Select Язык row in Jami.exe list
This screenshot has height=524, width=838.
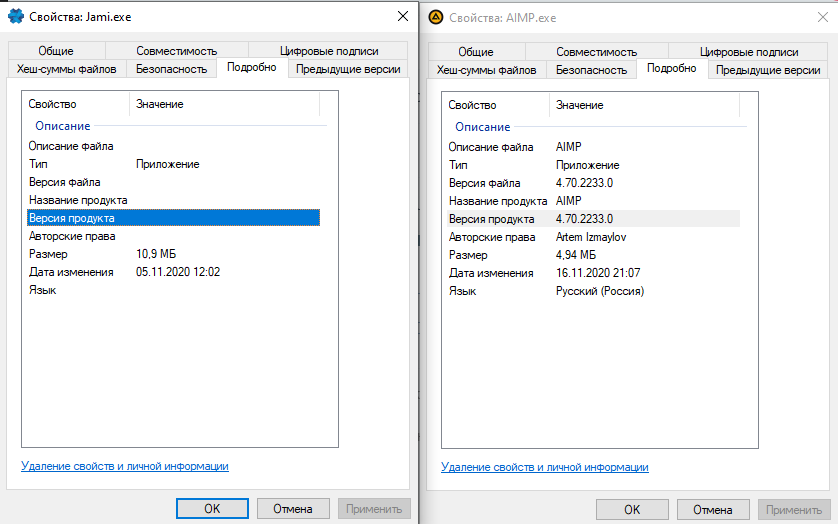coord(173,290)
